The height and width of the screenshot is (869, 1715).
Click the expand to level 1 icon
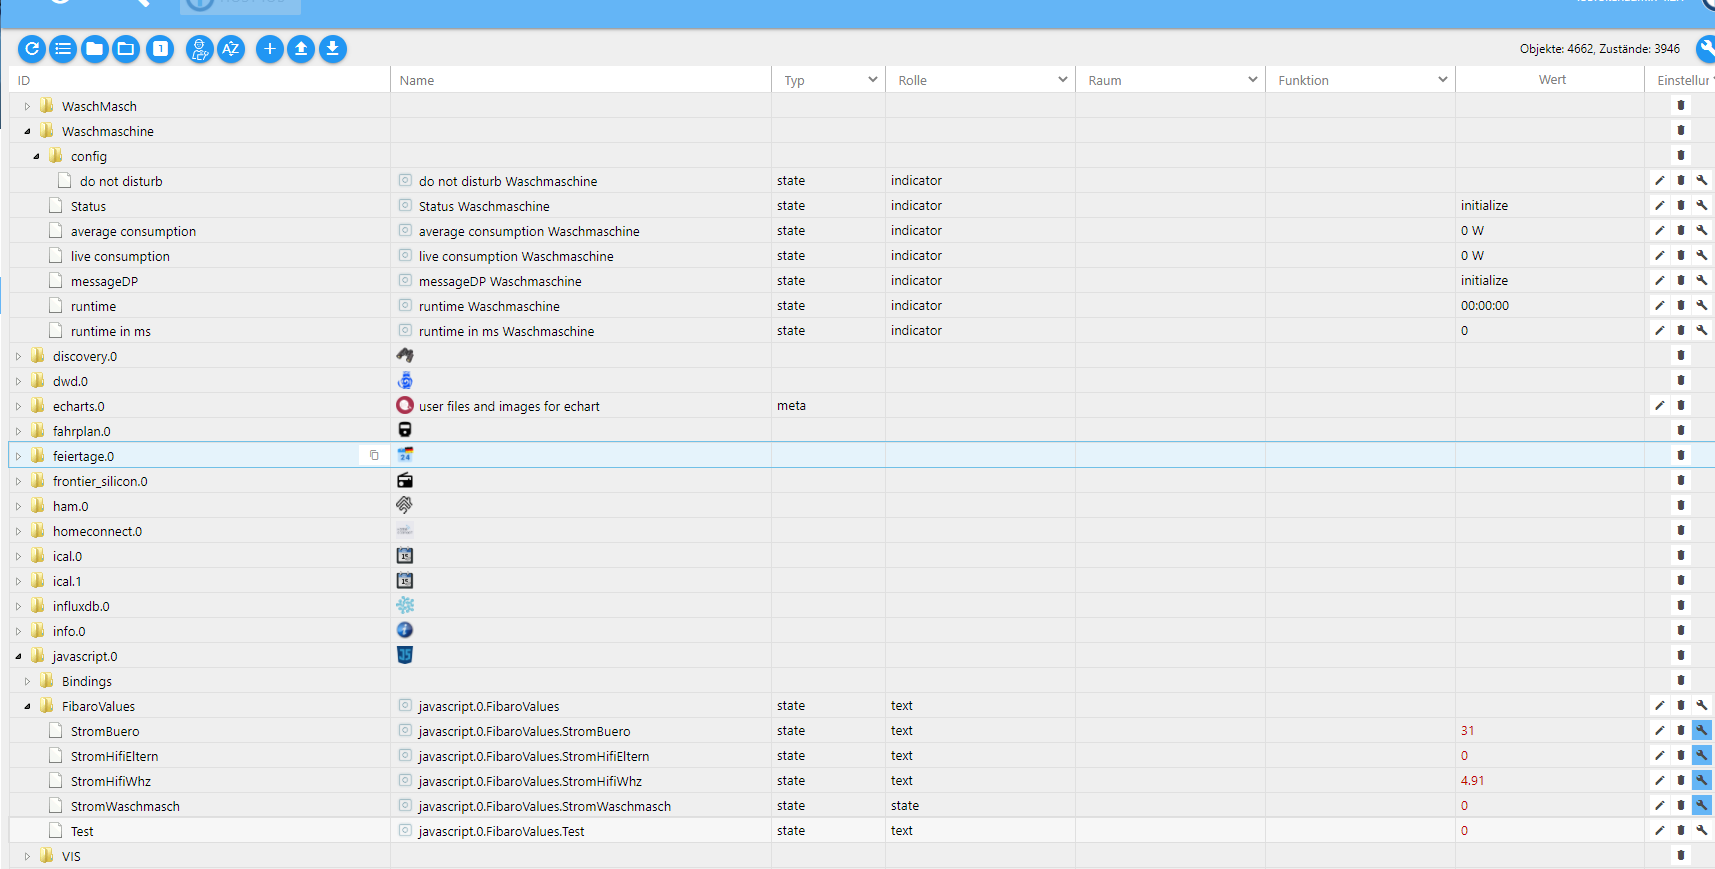pos(160,49)
